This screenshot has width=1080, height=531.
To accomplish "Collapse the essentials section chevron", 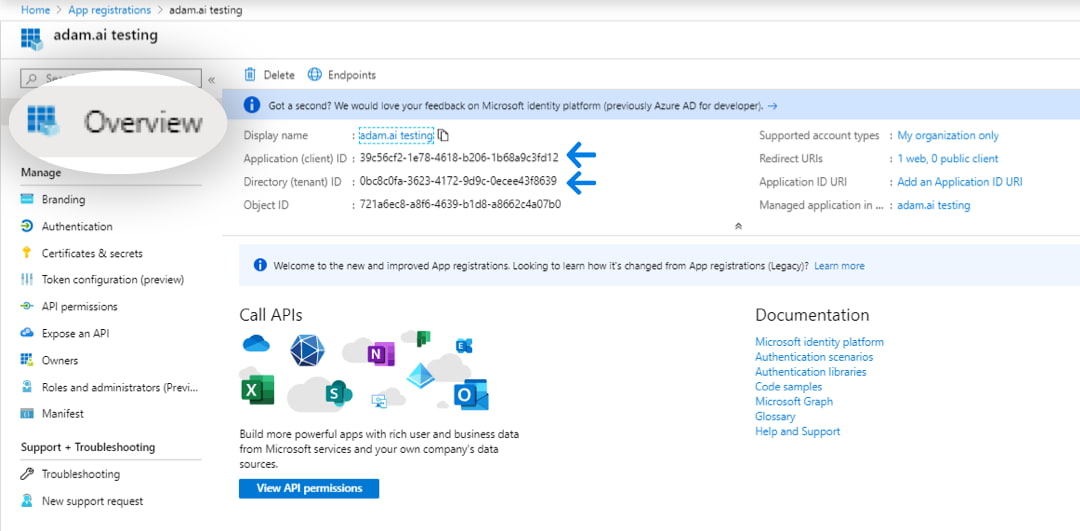I will coord(738,225).
